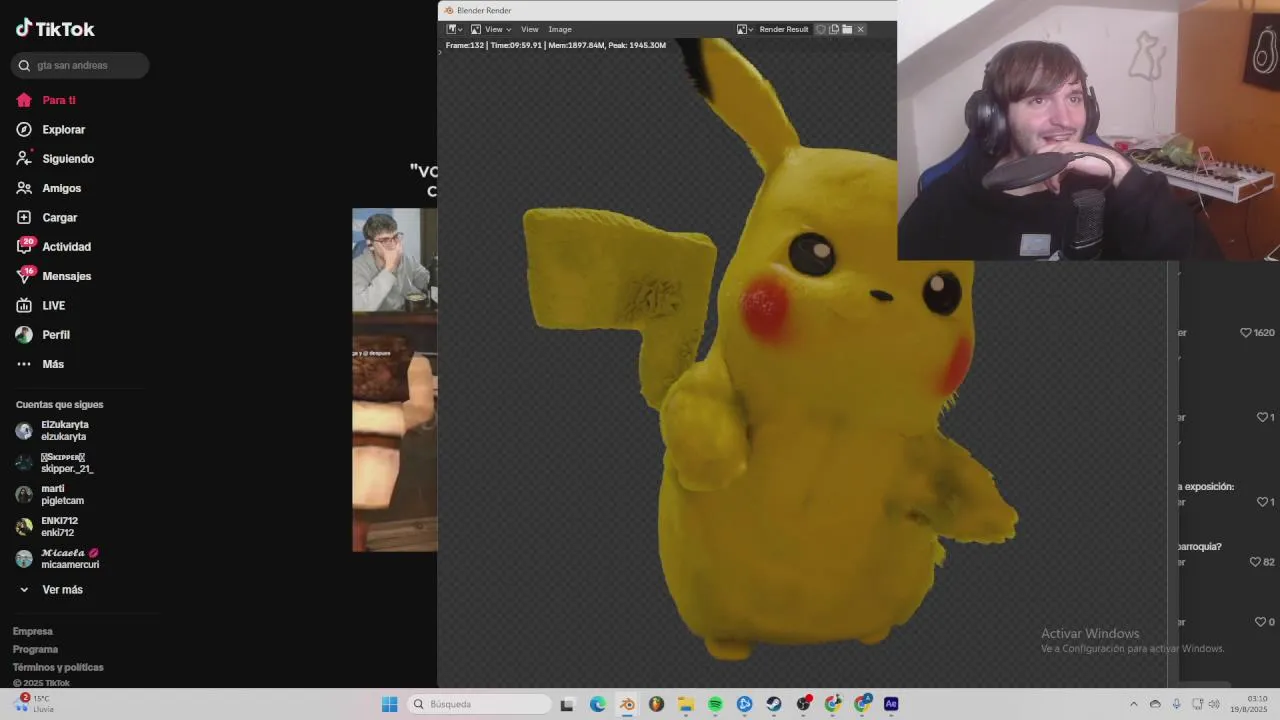This screenshot has height=720, width=1280.
Task: Click the Cargar plus icon
Action: [x=24, y=217]
